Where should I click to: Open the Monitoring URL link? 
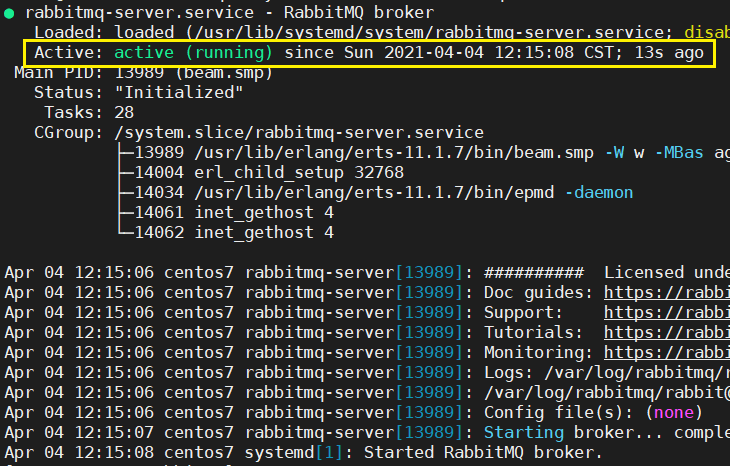click(x=666, y=353)
